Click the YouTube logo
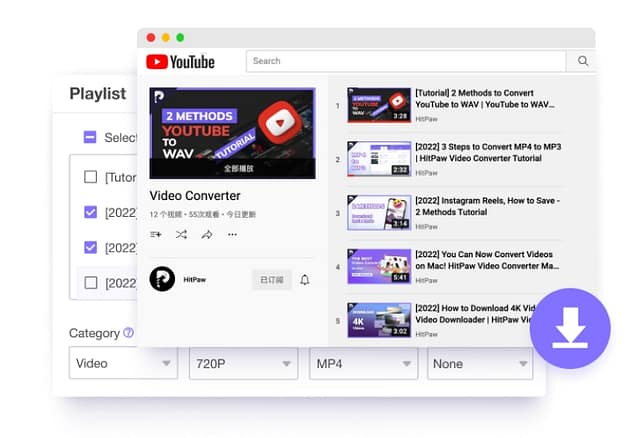 coord(180,62)
